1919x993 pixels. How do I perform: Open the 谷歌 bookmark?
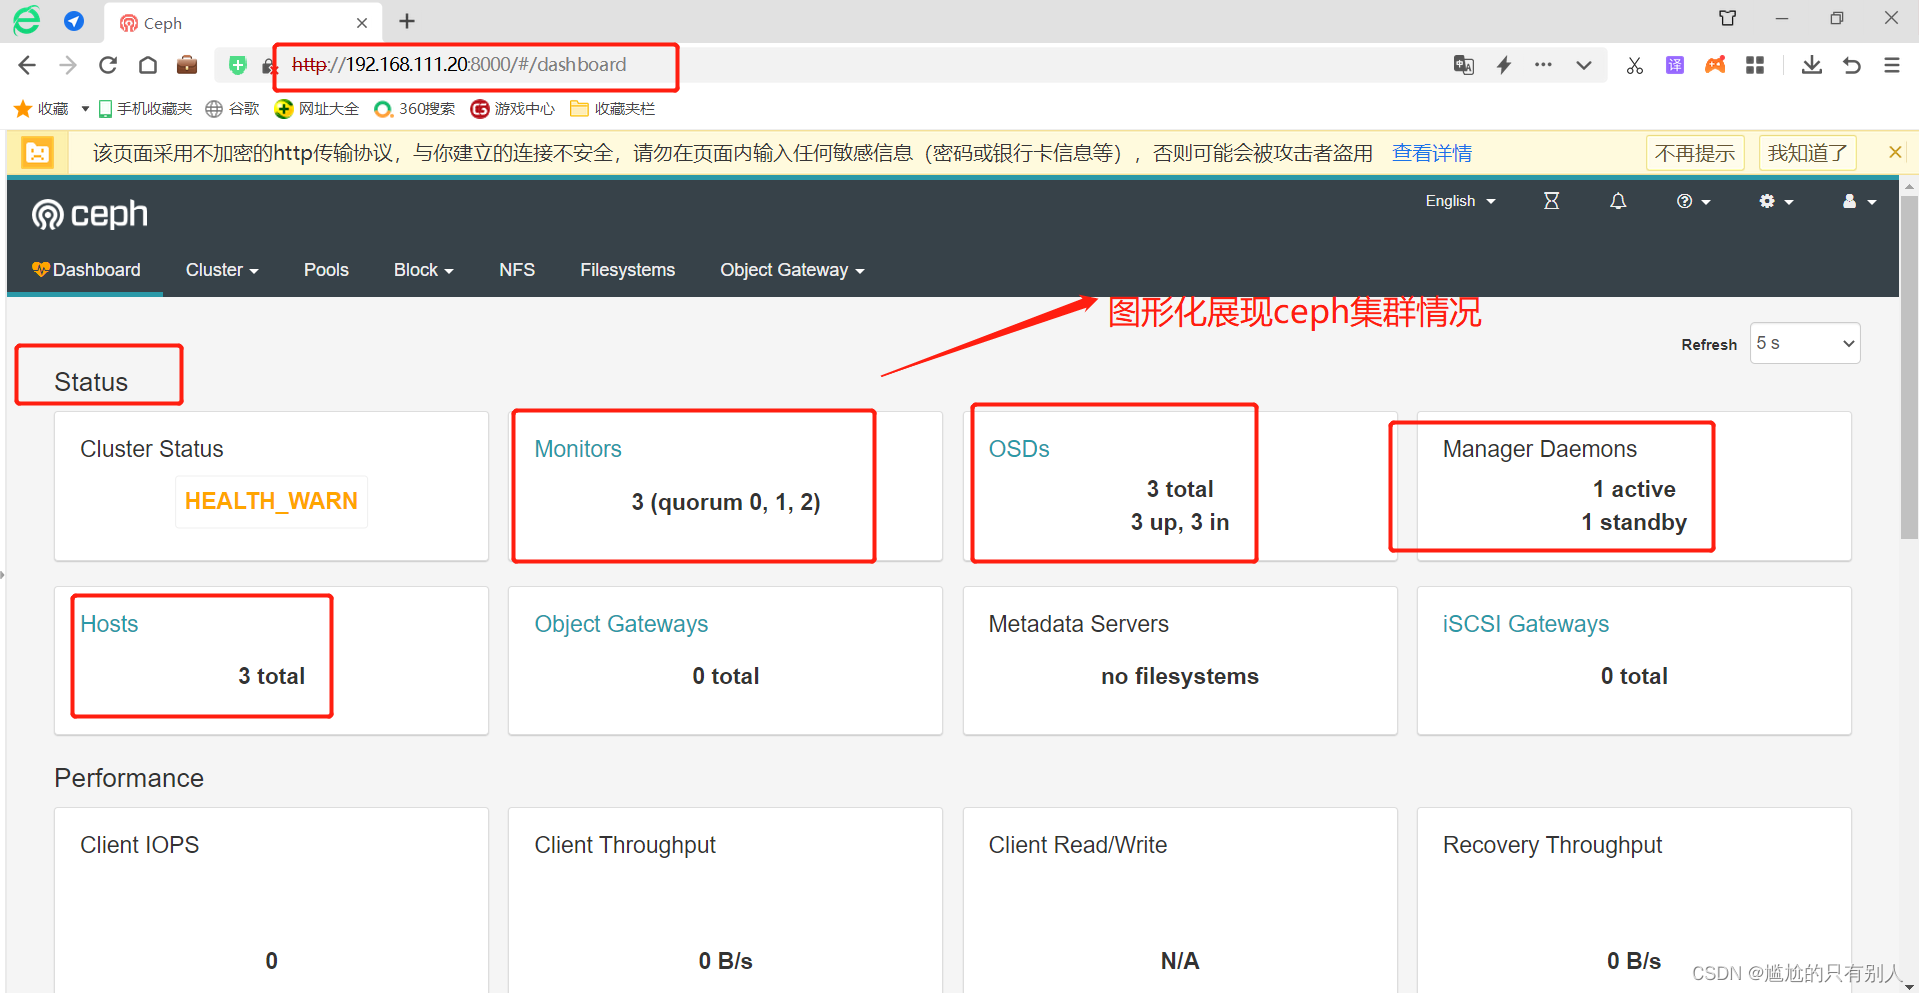coord(232,108)
